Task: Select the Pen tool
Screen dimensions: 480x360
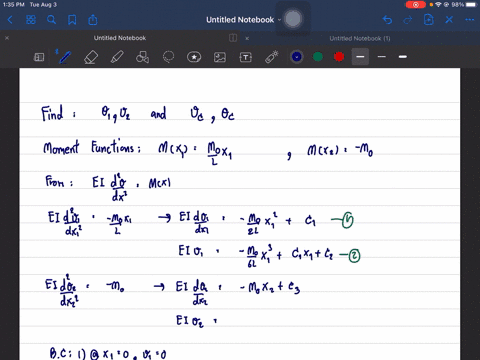Action: (x=64, y=57)
